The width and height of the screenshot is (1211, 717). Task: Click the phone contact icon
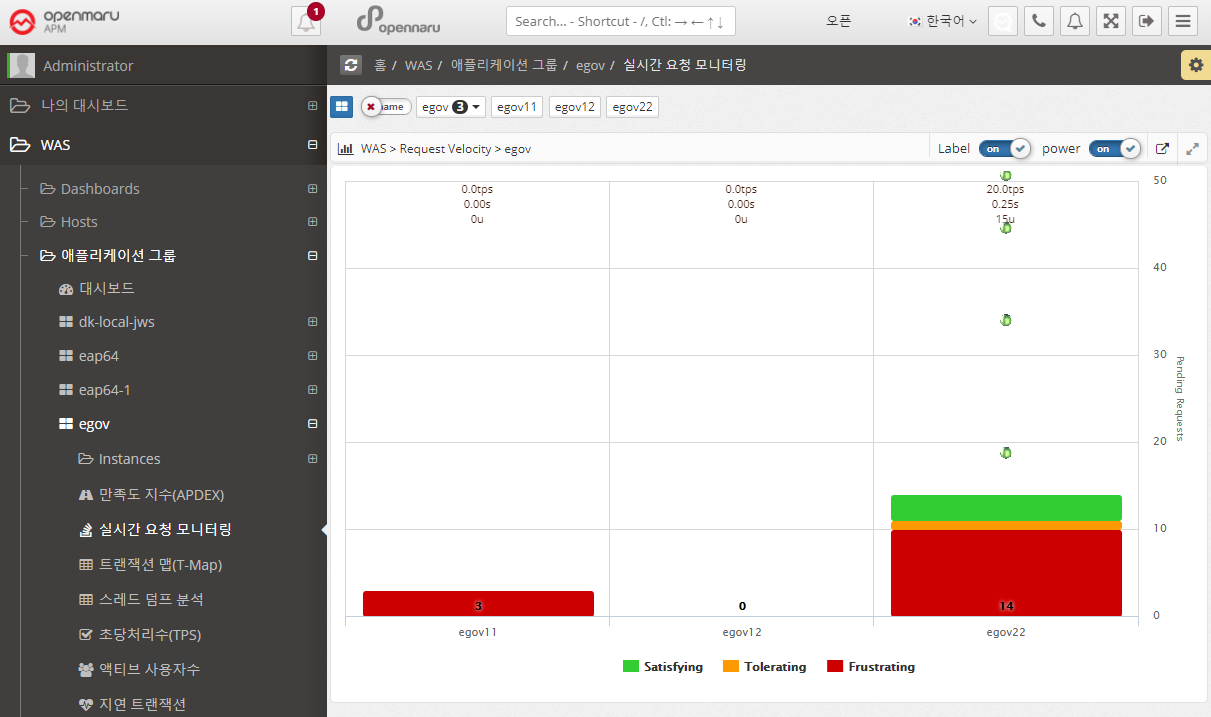(1039, 21)
